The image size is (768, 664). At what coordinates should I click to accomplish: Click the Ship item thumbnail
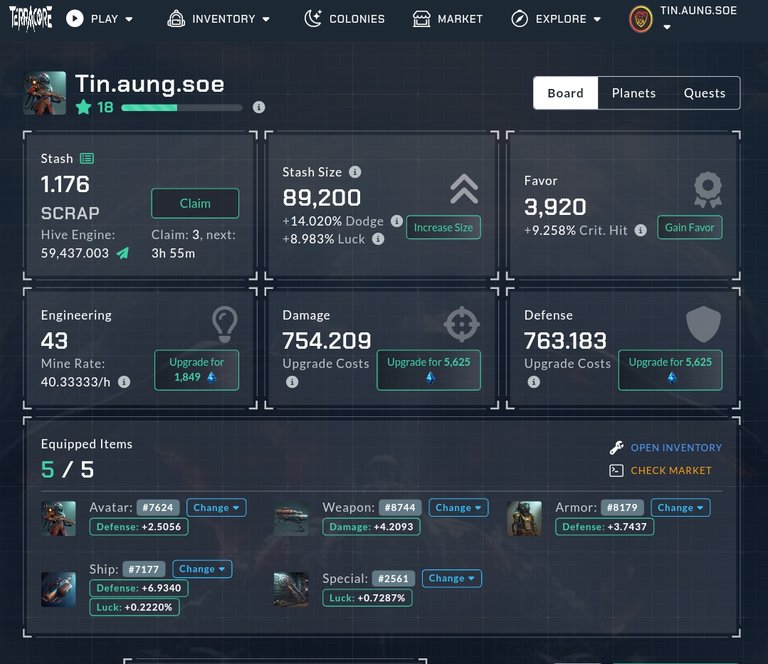pos(58,589)
